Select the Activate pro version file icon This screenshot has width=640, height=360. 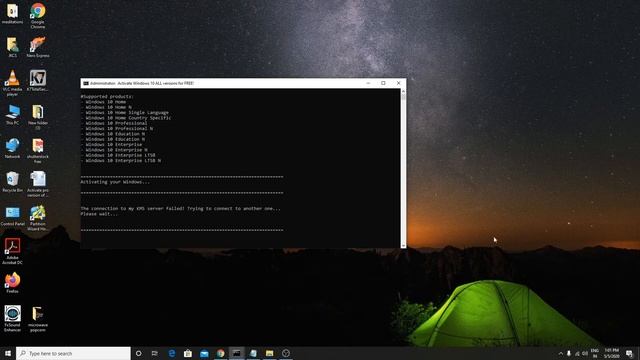(x=38, y=184)
